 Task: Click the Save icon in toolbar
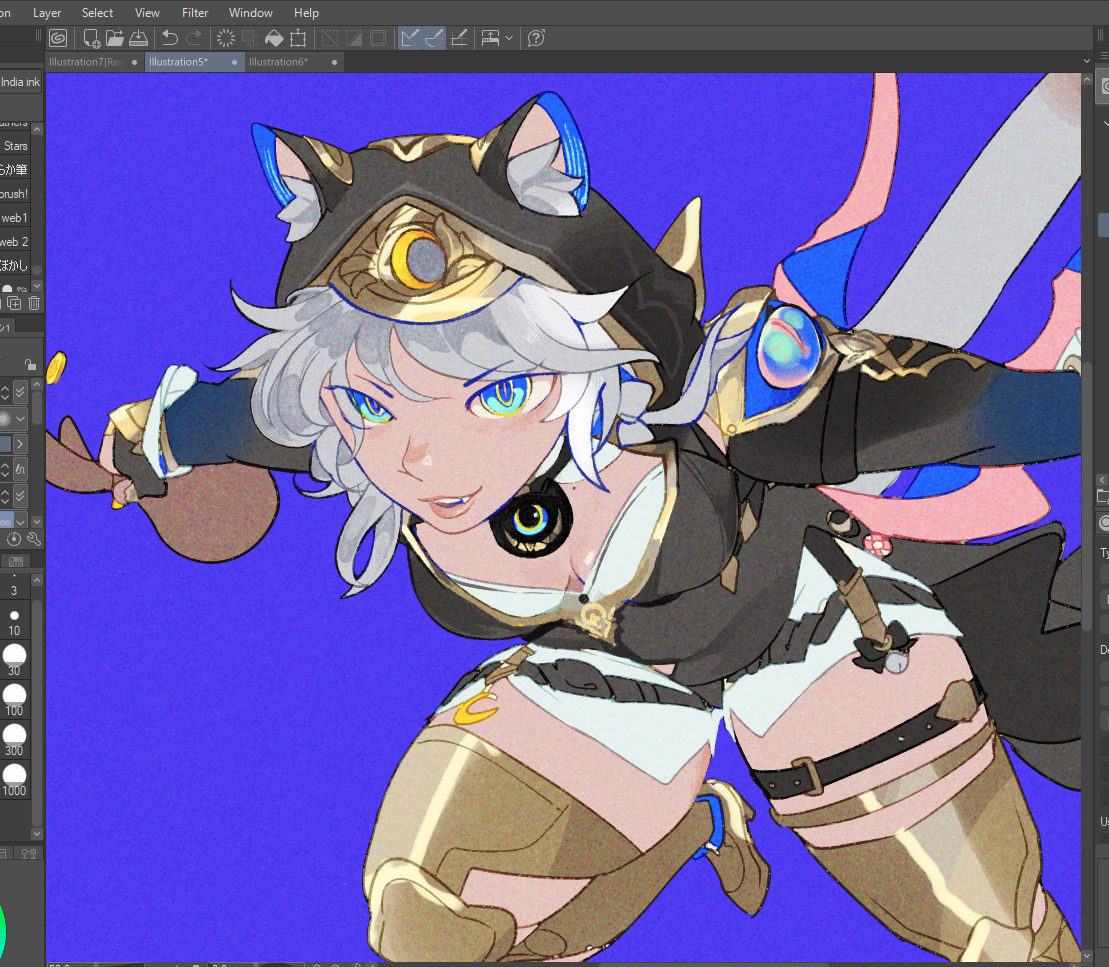pyautogui.click(x=139, y=38)
